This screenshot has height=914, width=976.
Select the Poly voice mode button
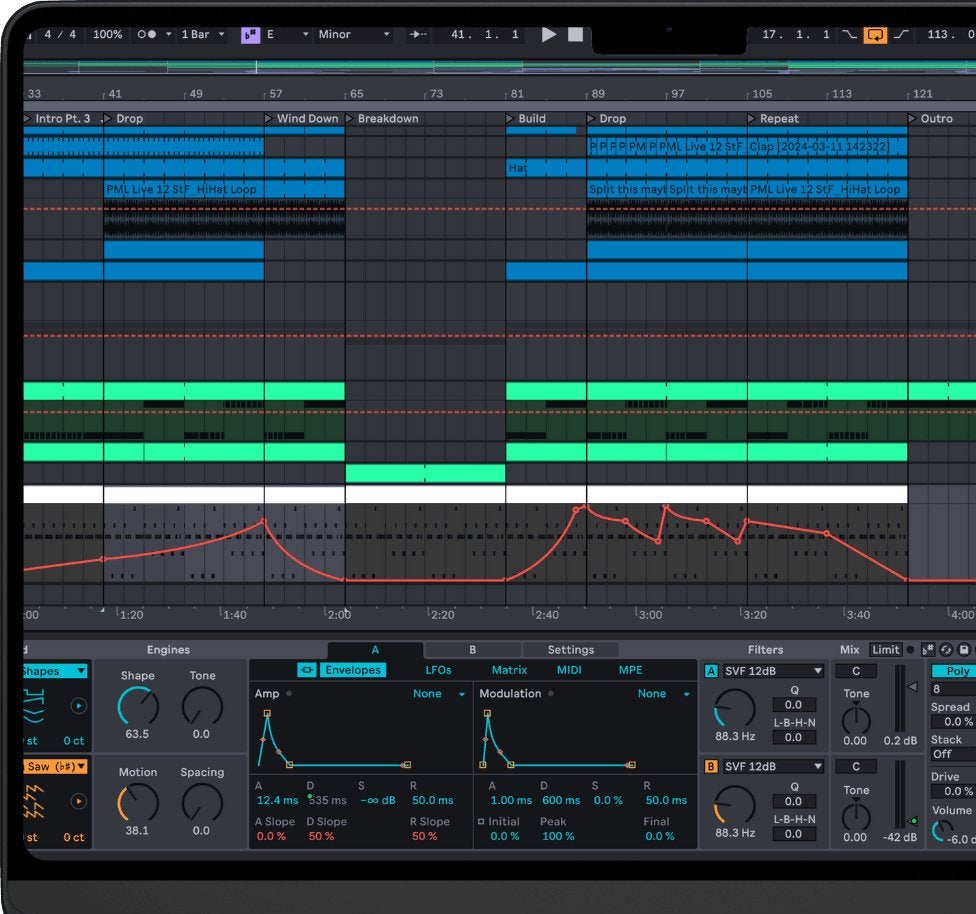[x=954, y=671]
